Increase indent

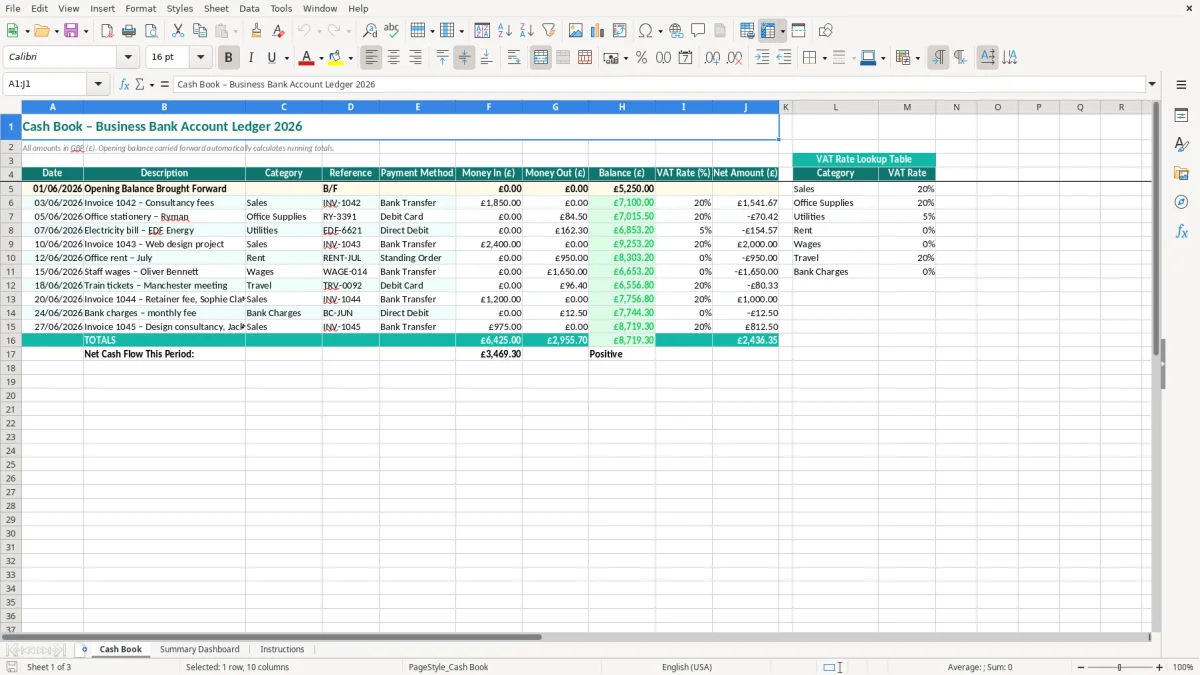pos(762,58)
